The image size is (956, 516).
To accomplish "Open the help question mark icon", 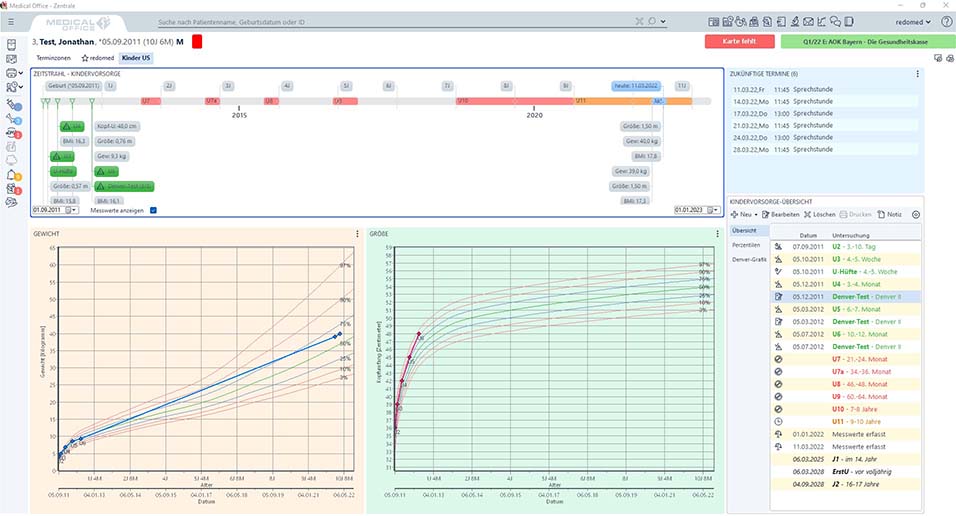I will (x=946, y=22).
